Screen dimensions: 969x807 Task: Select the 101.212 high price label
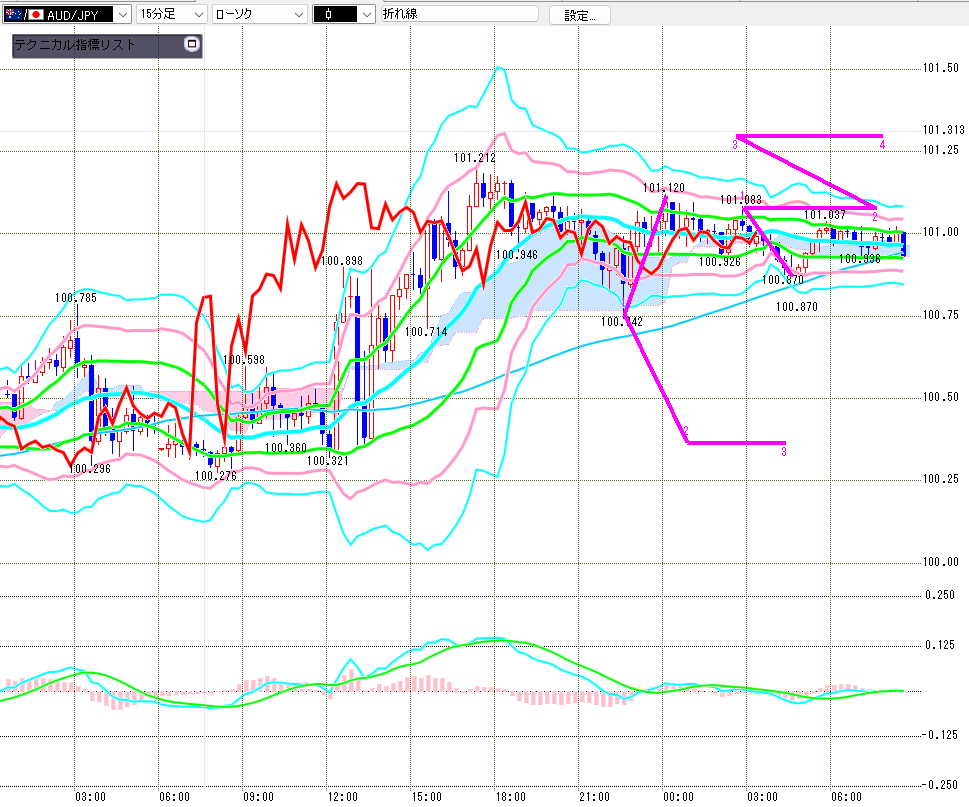[x=474, y=158]
